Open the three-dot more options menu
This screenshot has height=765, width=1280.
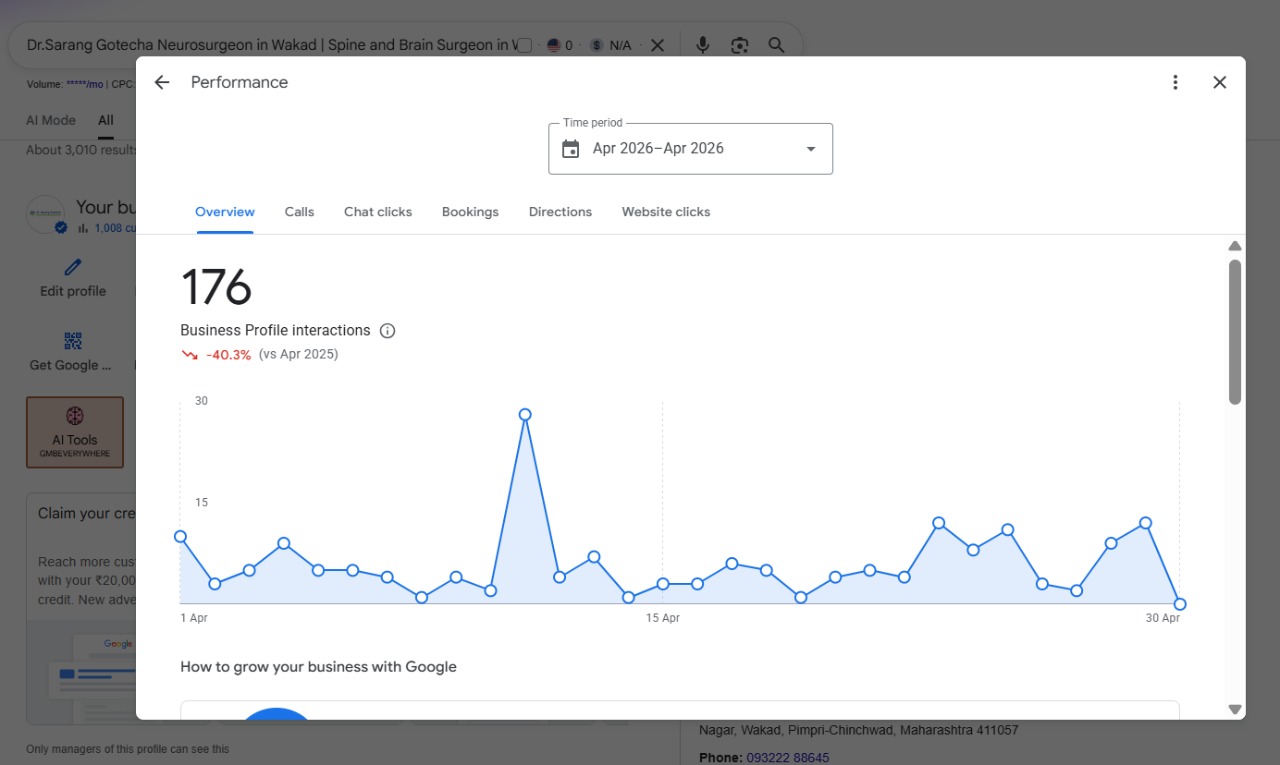click(x=1175, y=82)
